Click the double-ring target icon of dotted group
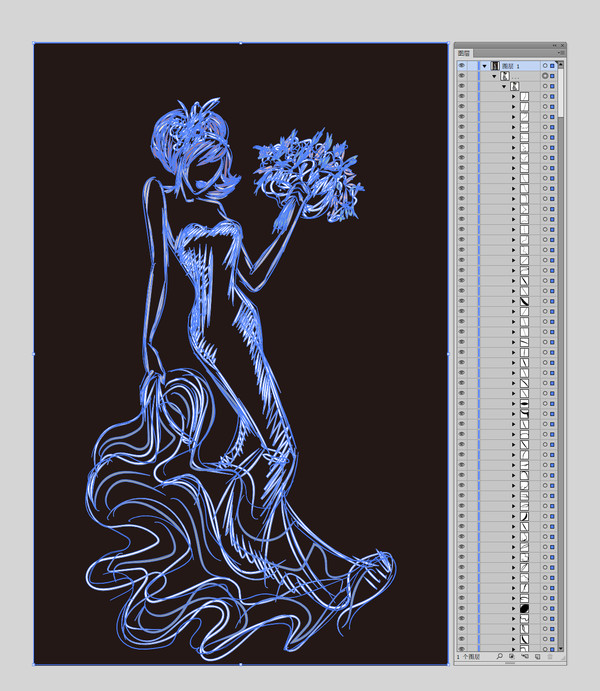This screenshot has width=600, height=691. [x=545, y=76]
